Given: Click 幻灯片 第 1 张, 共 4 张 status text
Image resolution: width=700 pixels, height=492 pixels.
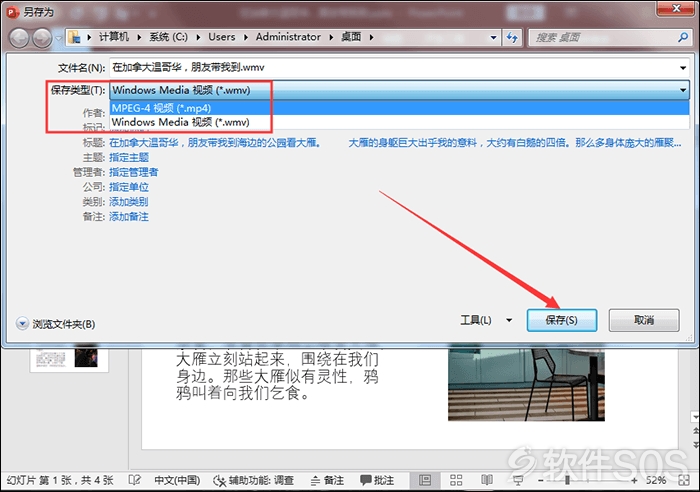Looking at the screenshot, I should click(x=60, y=480).
